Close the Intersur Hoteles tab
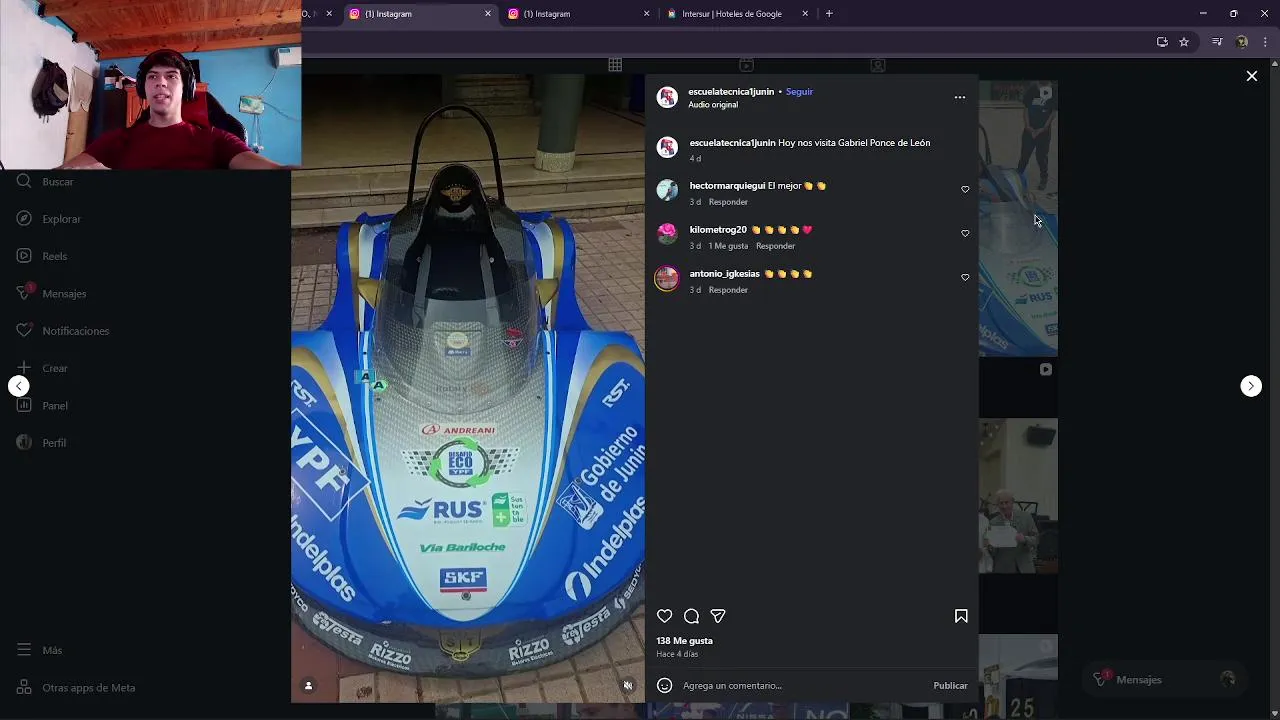Image resolution: width=1280 pixels, height=720 pixels. point(805,14)
